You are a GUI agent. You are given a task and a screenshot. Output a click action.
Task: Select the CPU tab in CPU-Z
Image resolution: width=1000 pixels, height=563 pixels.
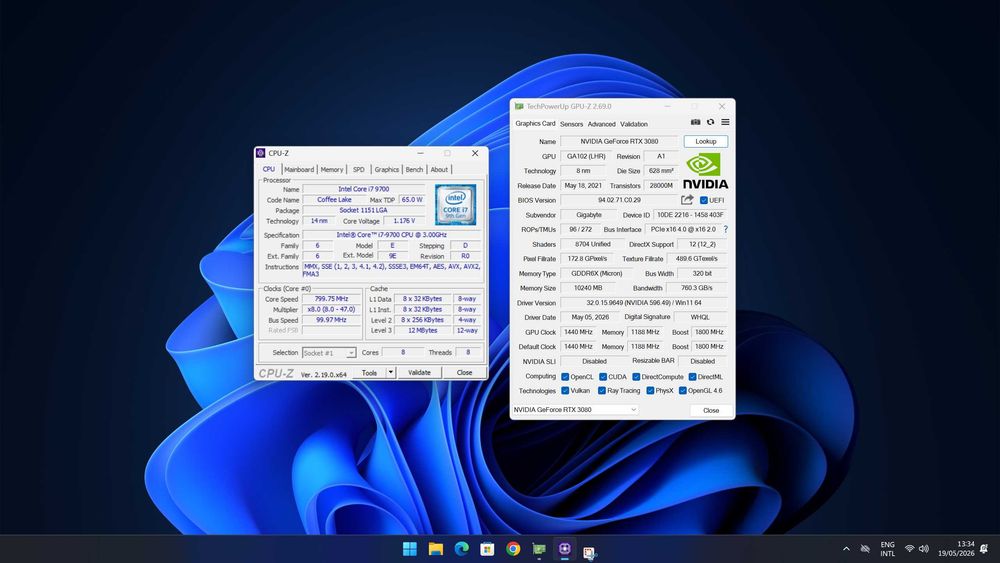coord(269,169)
